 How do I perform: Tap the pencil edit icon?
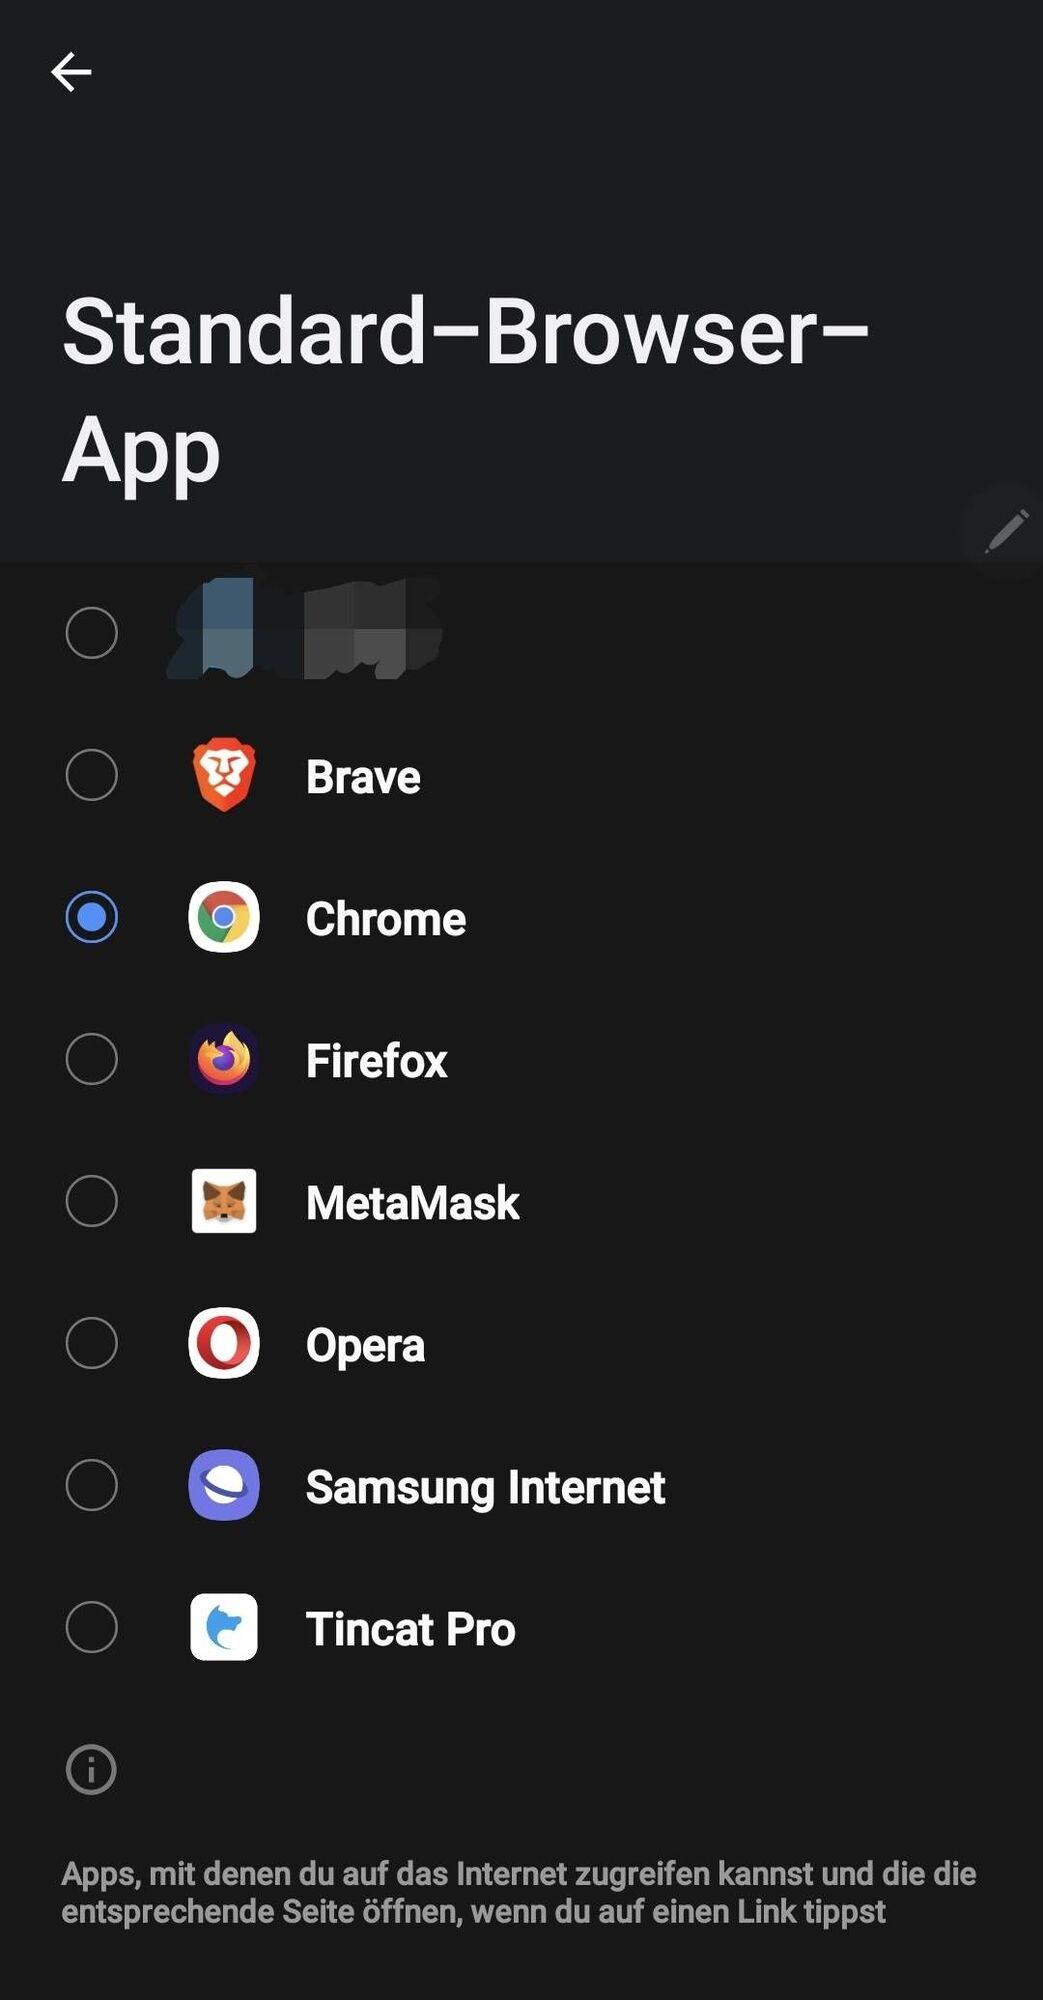coord(1006,530)
